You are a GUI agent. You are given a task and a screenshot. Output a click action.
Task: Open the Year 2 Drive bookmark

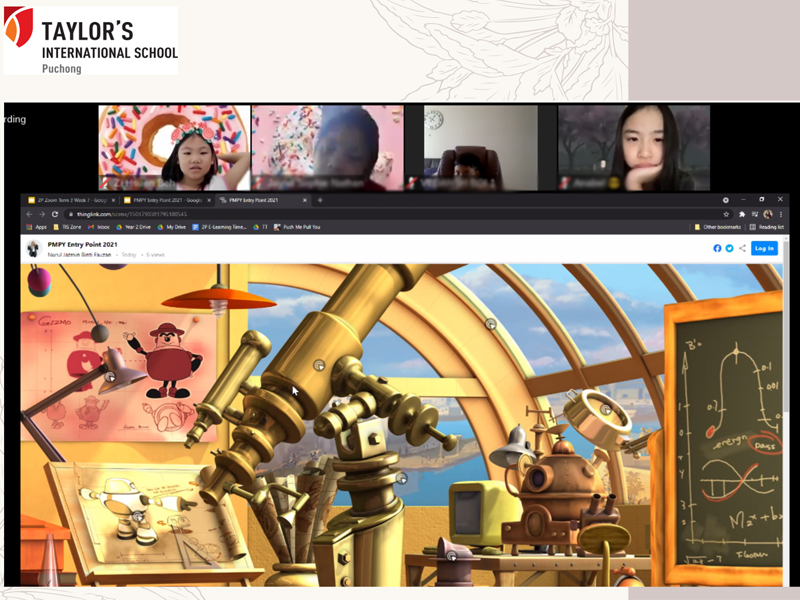[x=134, y=227]
